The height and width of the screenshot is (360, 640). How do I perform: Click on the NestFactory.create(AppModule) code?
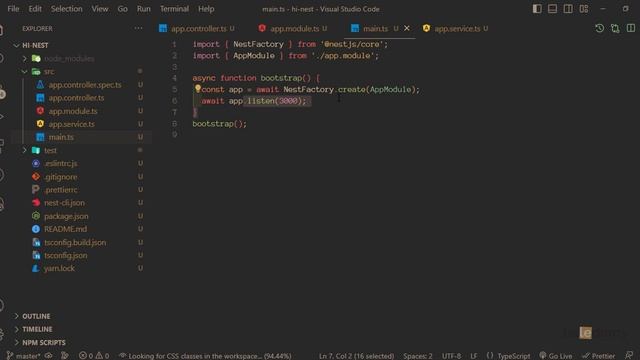[x=349, y=89]
